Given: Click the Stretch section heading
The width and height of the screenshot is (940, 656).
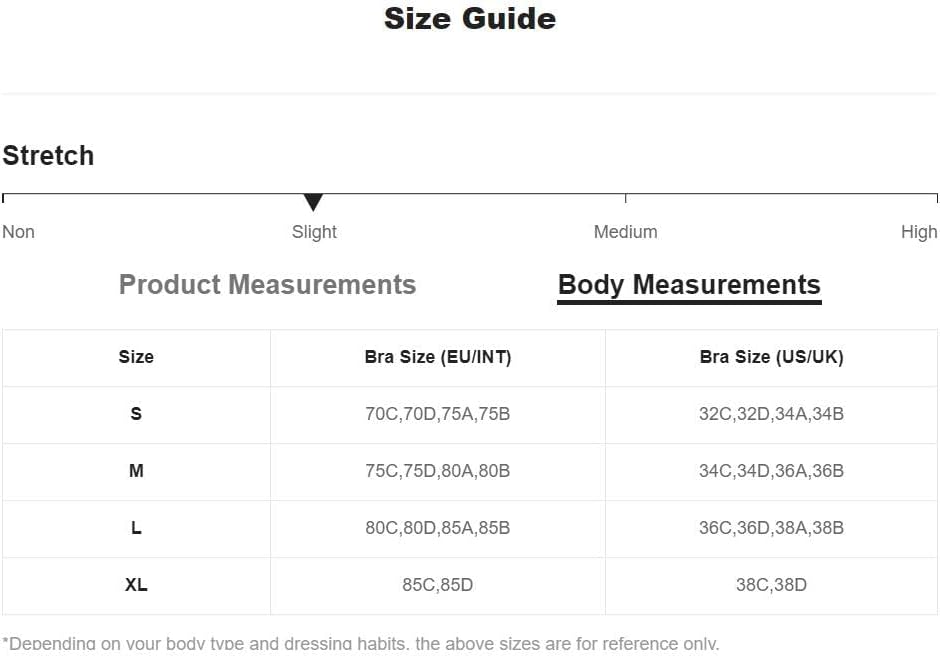Looking at the screenshot, I should tap(48, 155).
